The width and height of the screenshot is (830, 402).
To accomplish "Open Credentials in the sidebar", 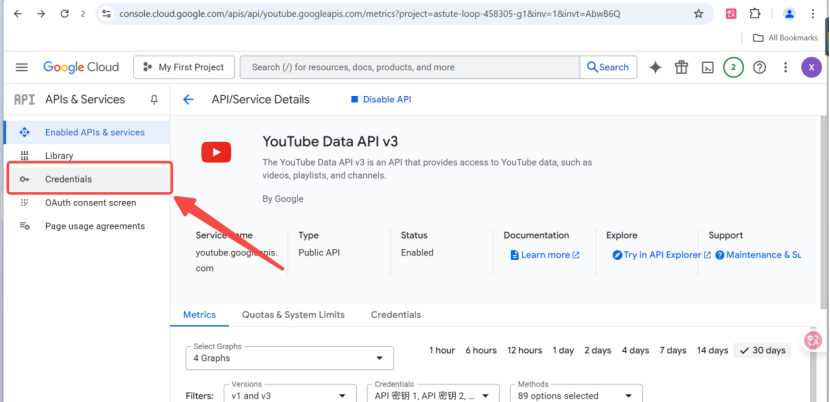I will pyautogui.click(x=89, y=179).
